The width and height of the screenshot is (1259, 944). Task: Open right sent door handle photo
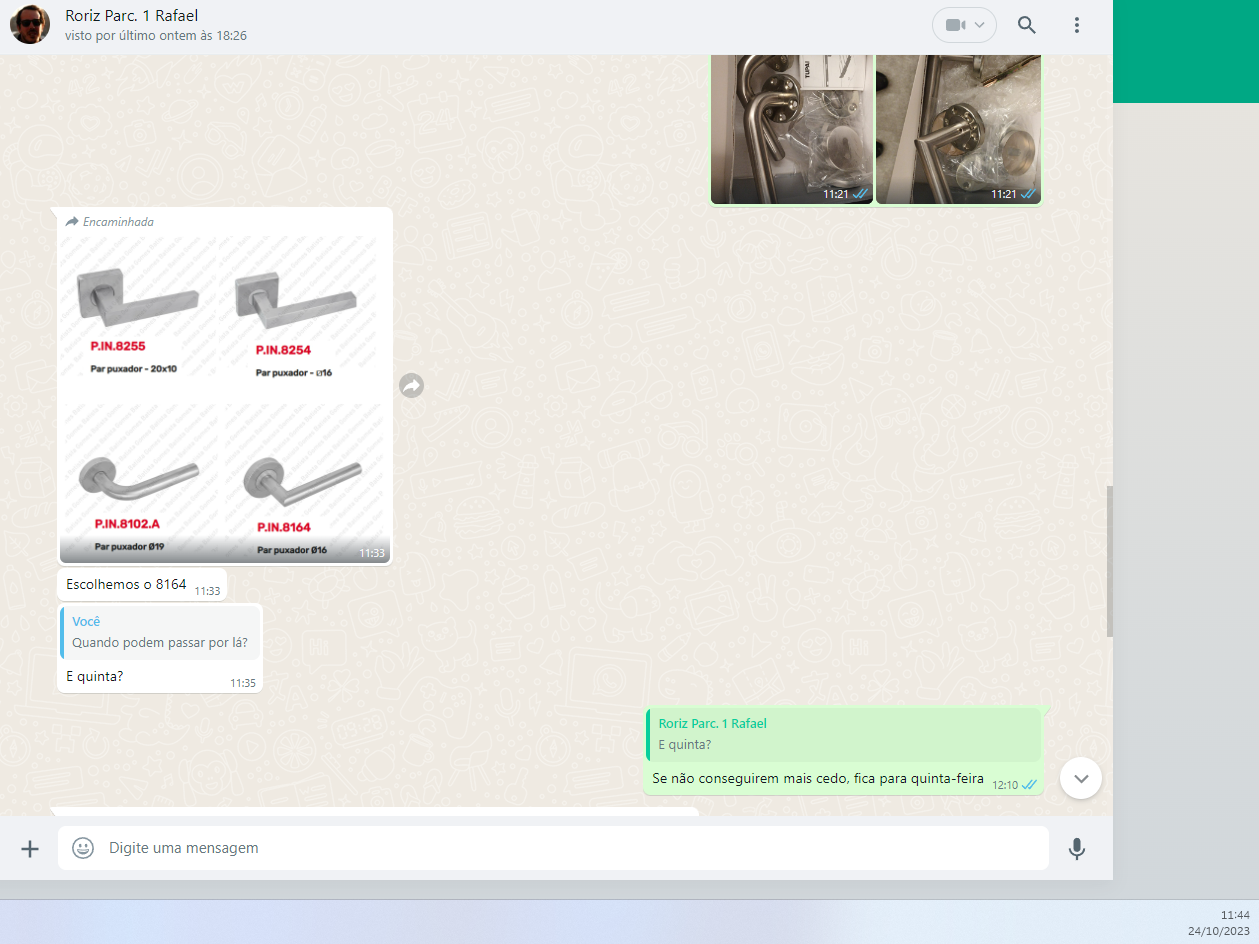[958, 128]
